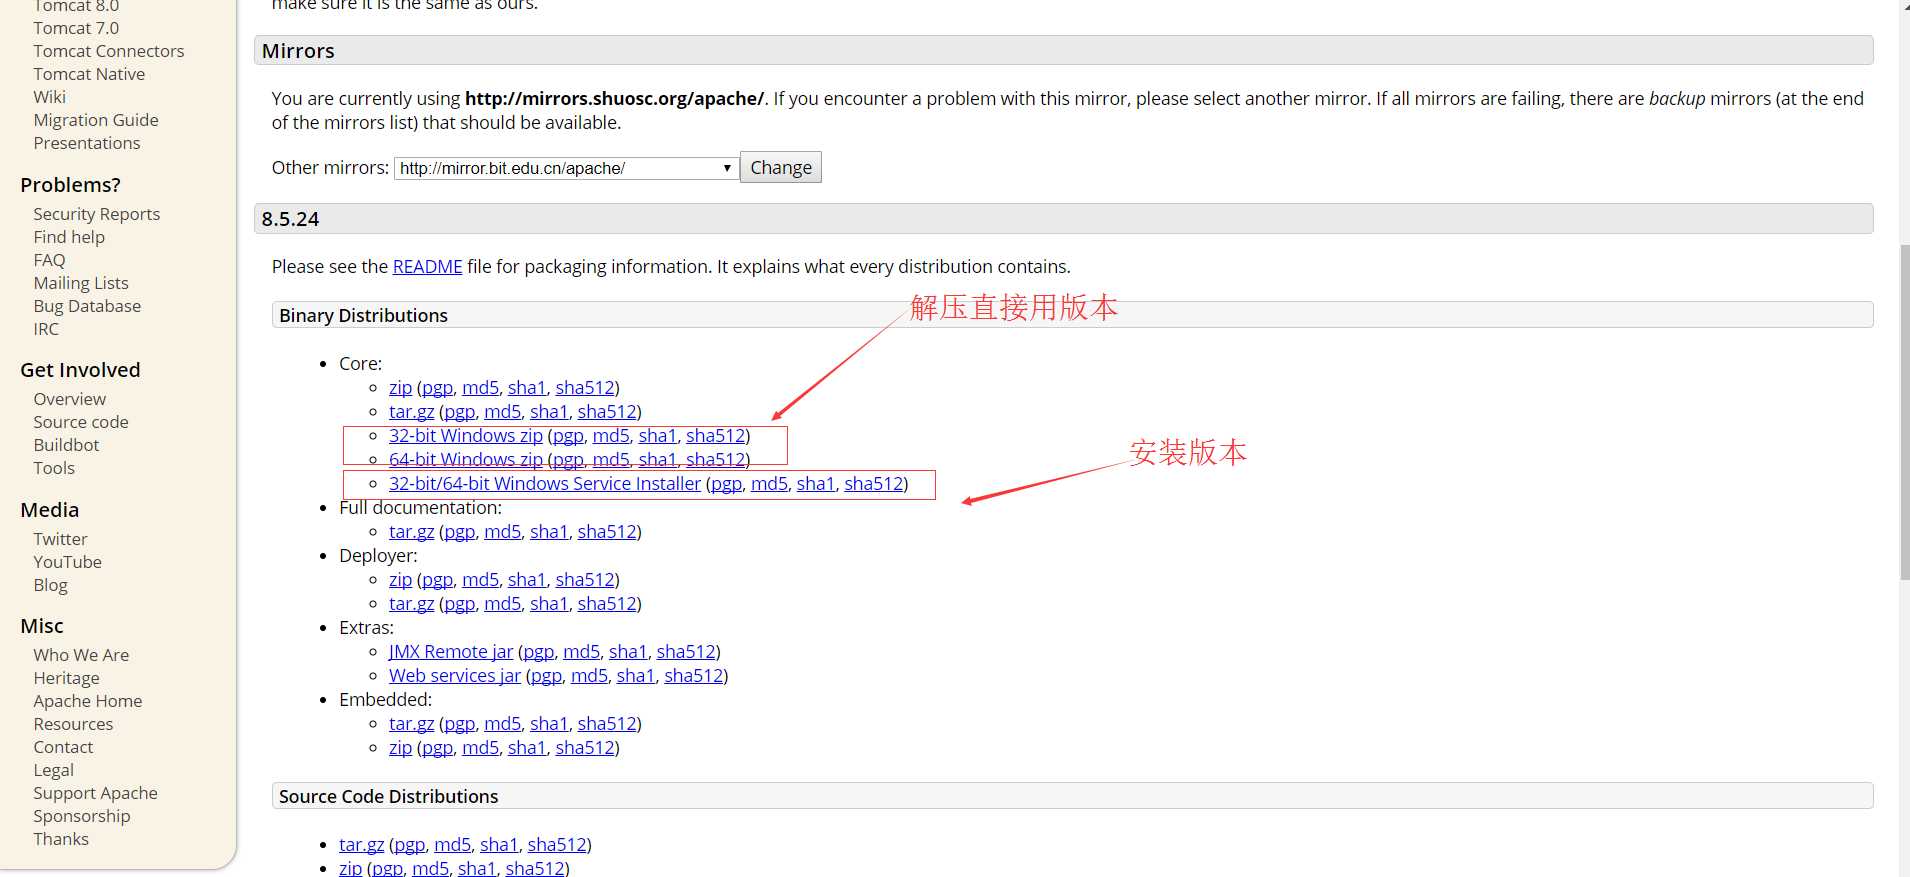Screen dimensions: 1910x877
Task: Download the Deployer tar.gz
Action: 411,603
